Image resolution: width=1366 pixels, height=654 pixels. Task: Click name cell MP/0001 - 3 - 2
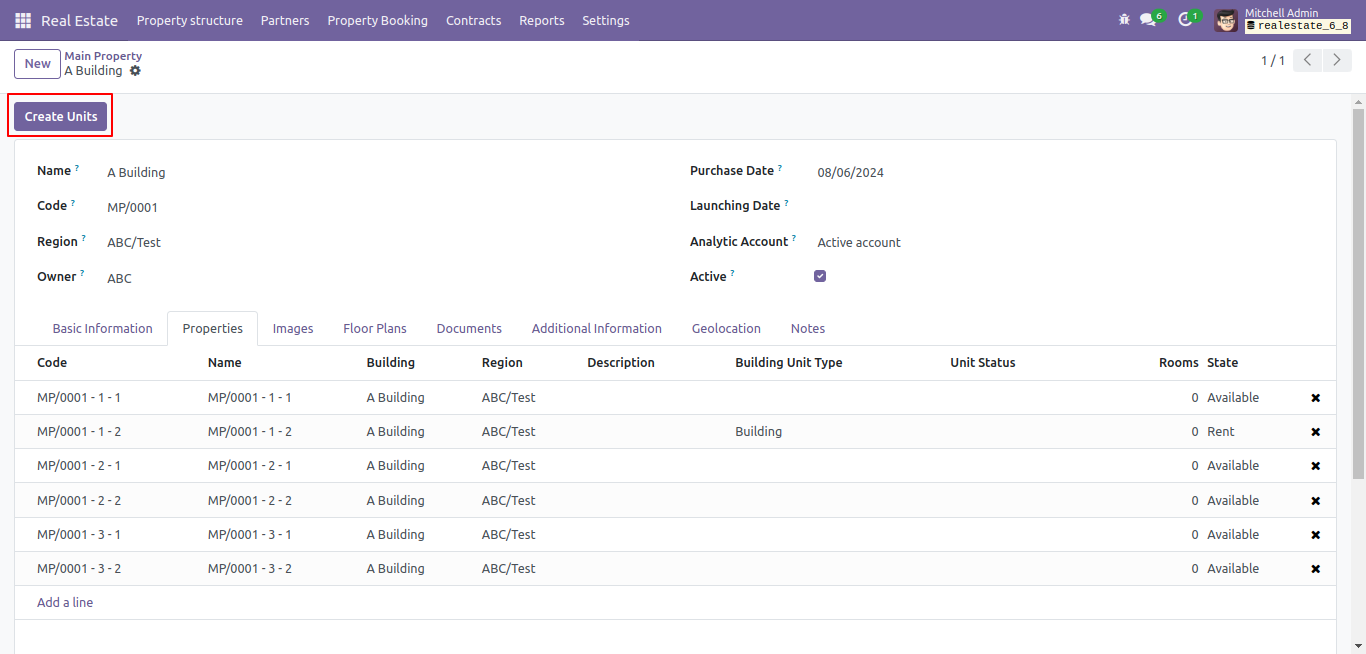tap(280, 569)
